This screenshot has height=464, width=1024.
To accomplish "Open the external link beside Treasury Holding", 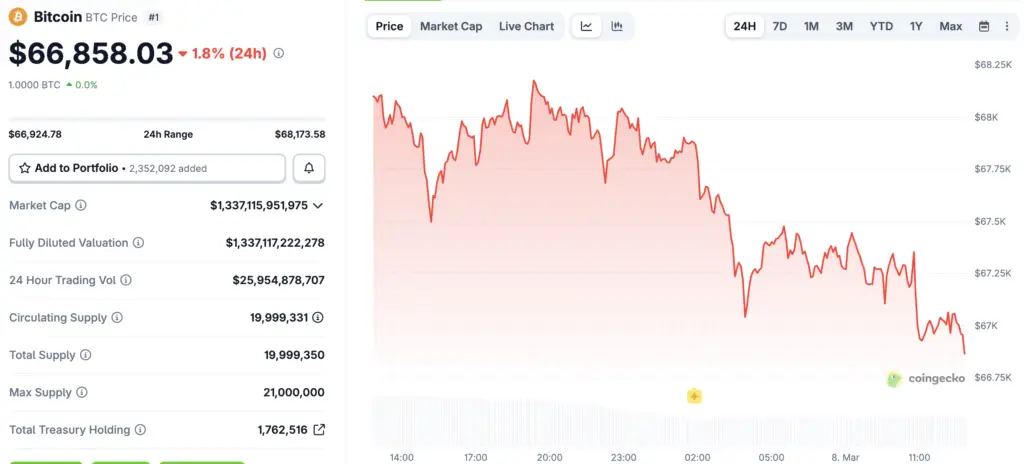I will pyautogui.click(x=319, y=430).
